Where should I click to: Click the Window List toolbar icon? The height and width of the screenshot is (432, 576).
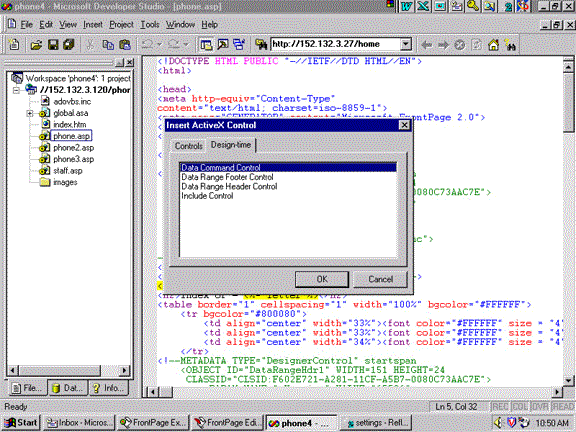pos(239,45)
